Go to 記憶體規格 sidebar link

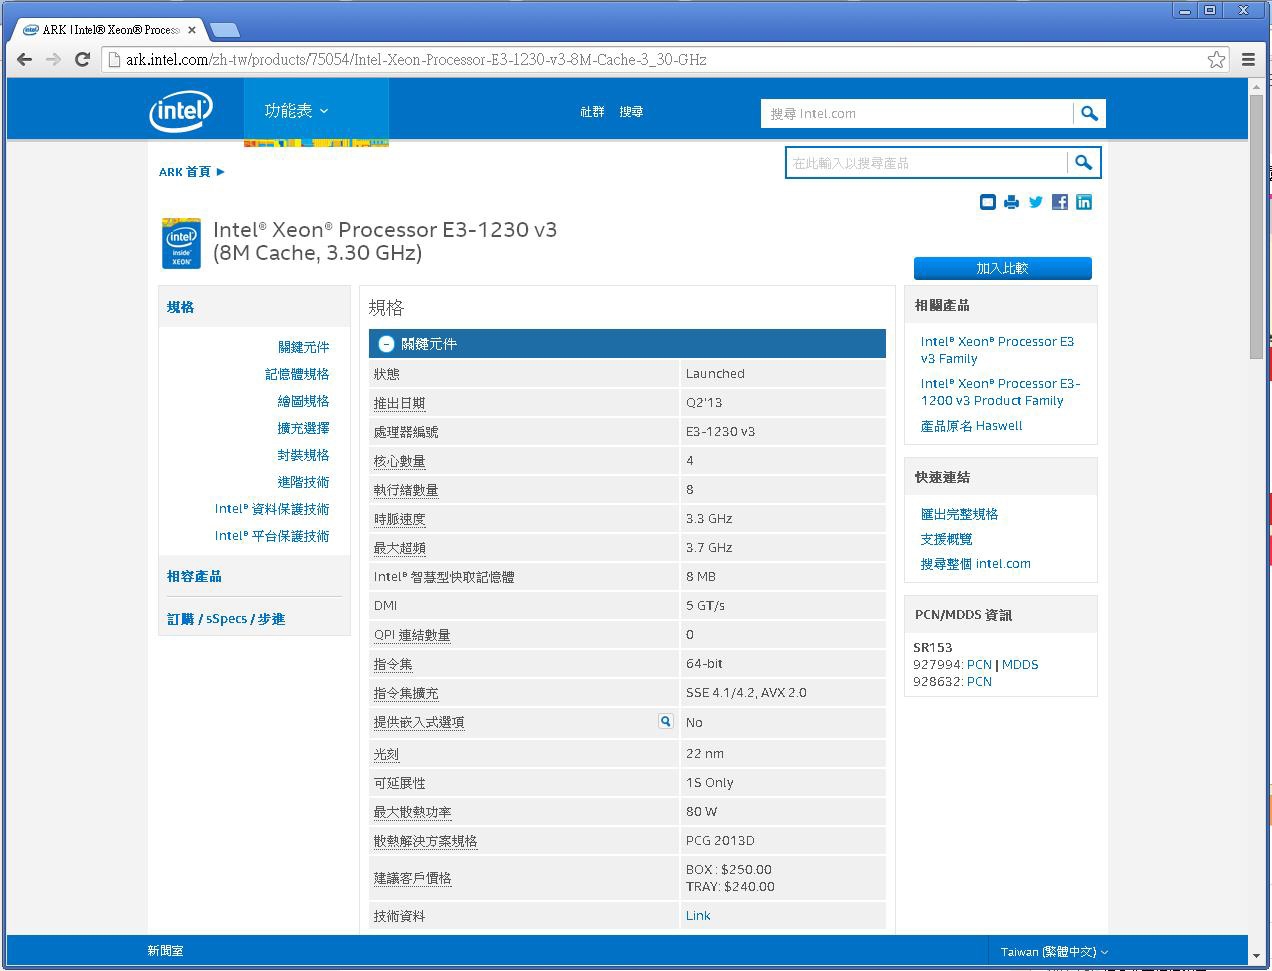297,374
